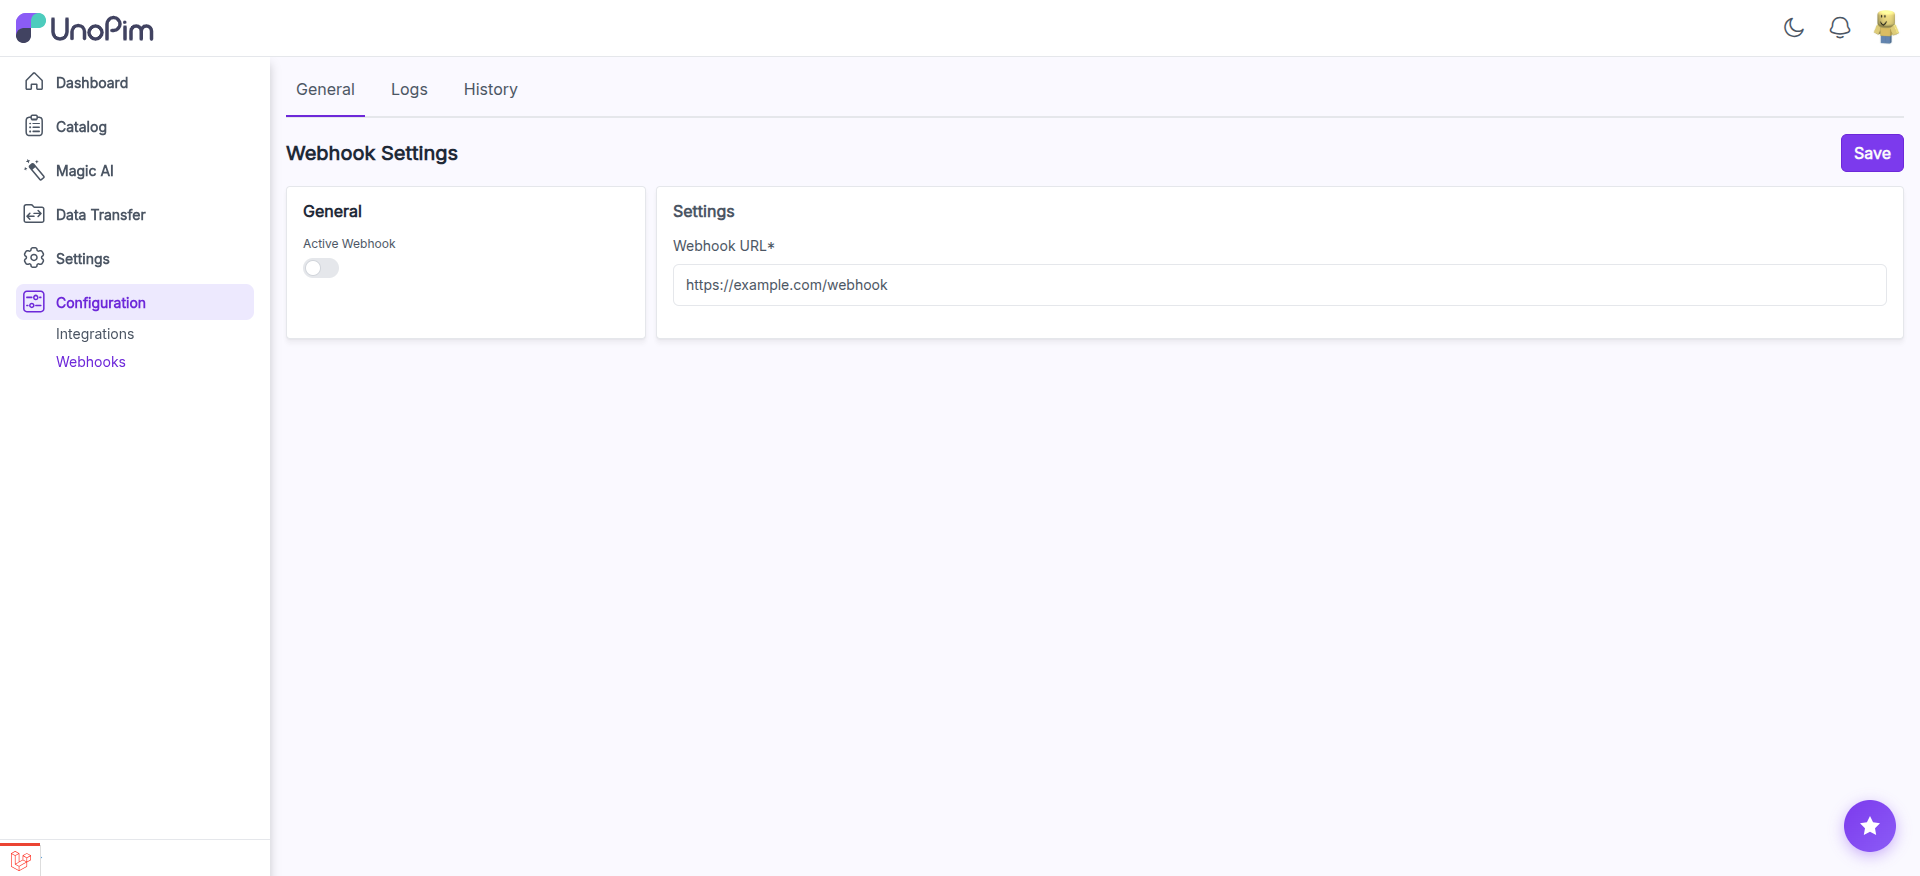
Task: Switch to the General tab
Action: (325, 89)
